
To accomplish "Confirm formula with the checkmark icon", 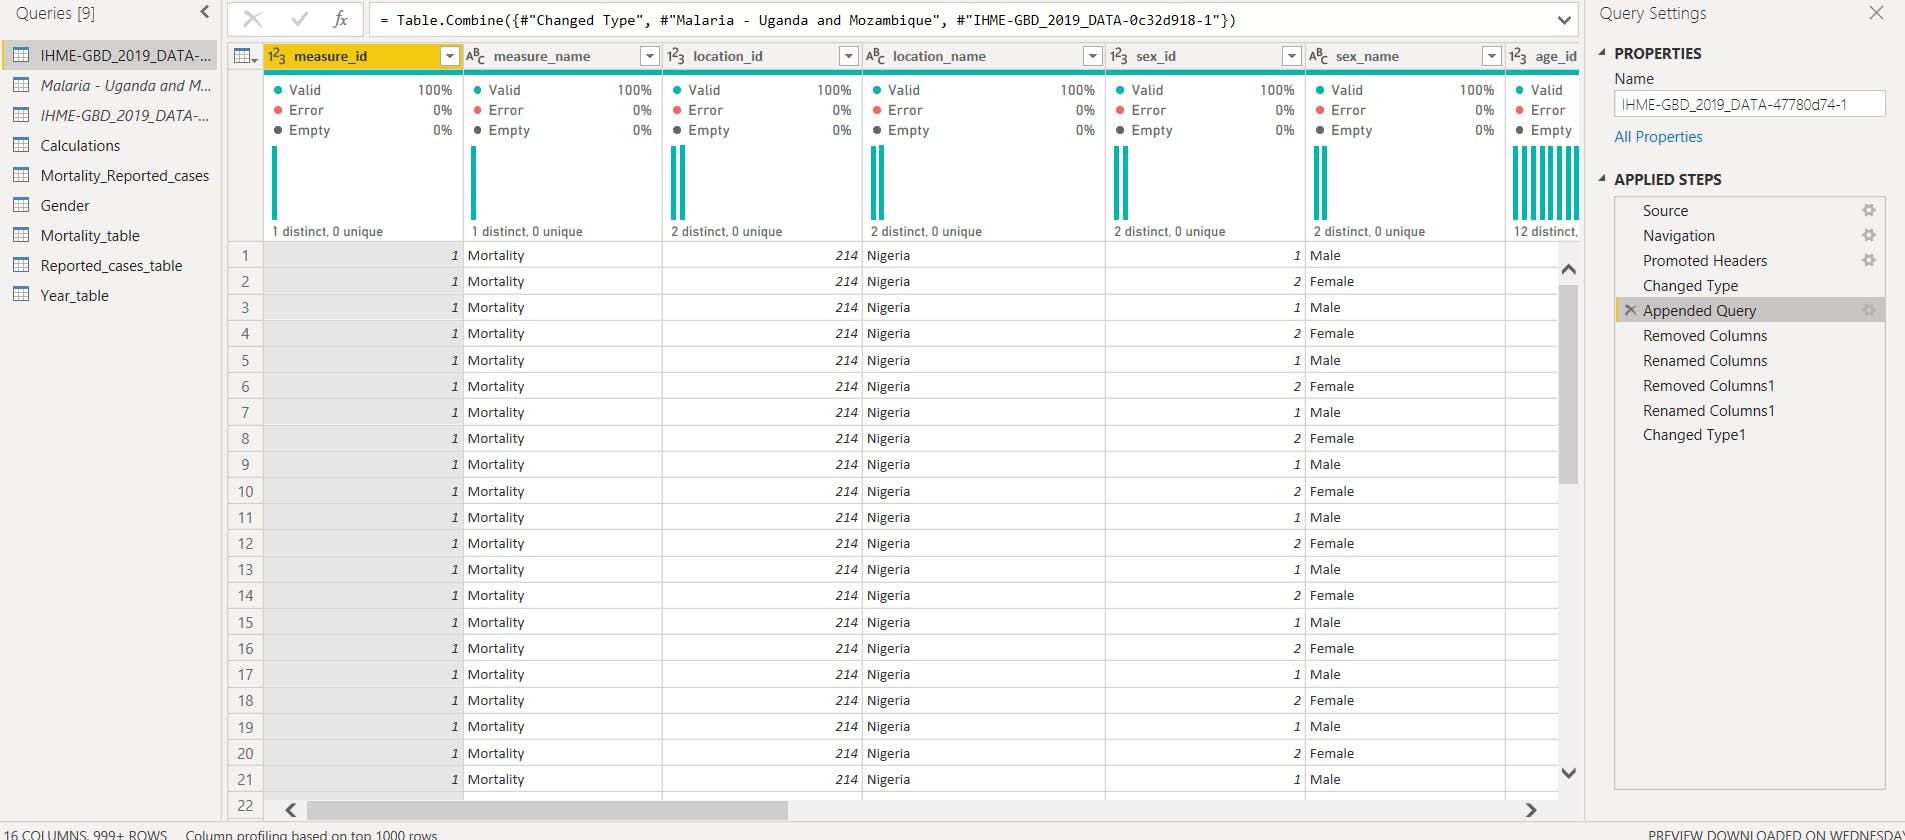I will pyautogui.click(x=299, y=19).
